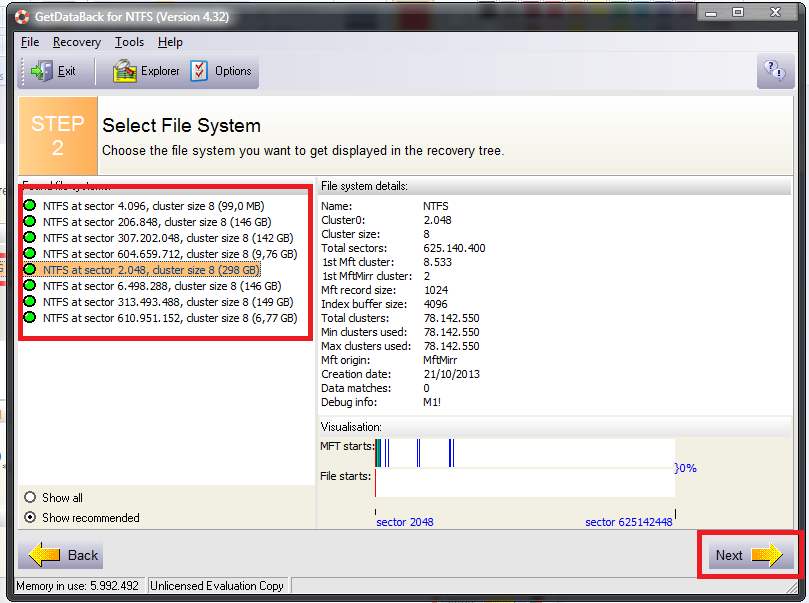Click 1st Mft cluster value 8.533

pyautogui.click(x=437, y=262)
